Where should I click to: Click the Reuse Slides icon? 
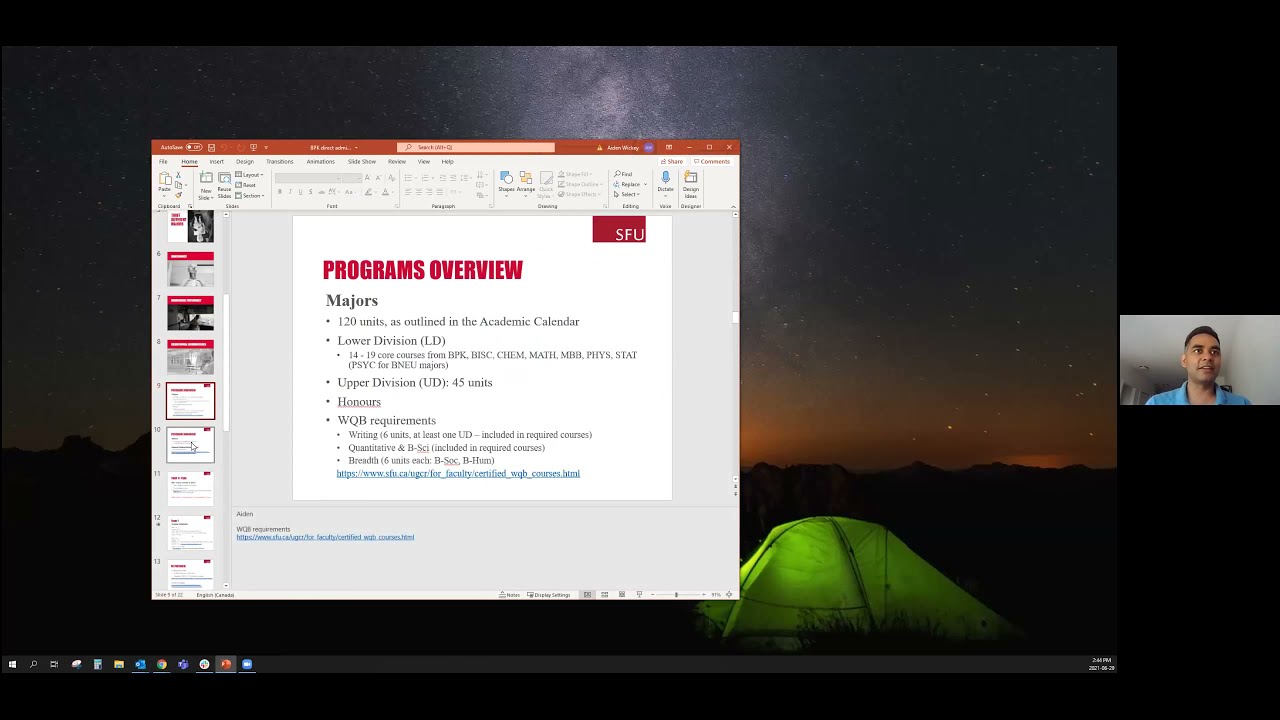[x=224, y=178]
